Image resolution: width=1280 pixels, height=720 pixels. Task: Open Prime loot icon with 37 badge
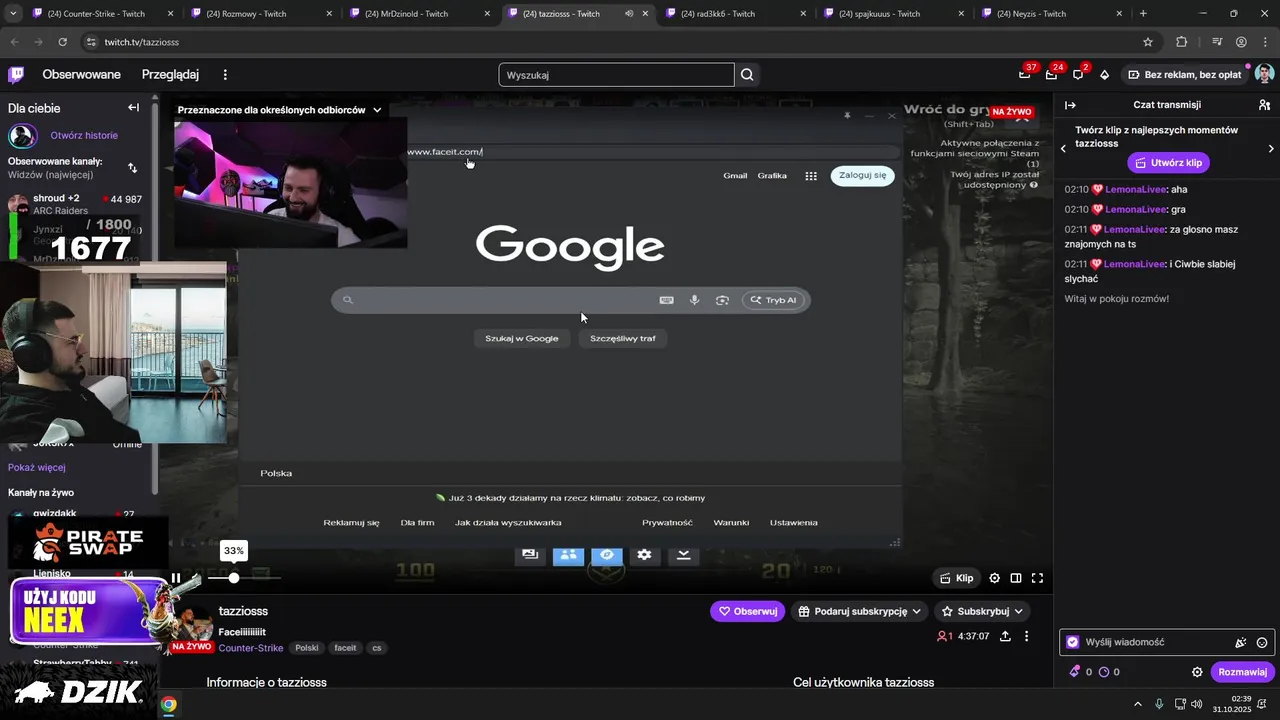(1025, 74)
